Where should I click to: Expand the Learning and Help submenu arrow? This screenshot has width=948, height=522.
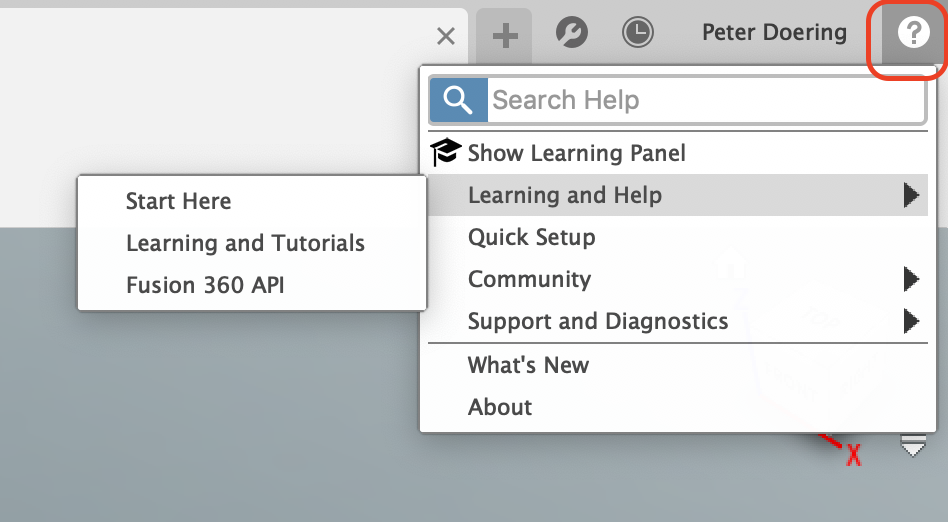[x=912, y=195]
